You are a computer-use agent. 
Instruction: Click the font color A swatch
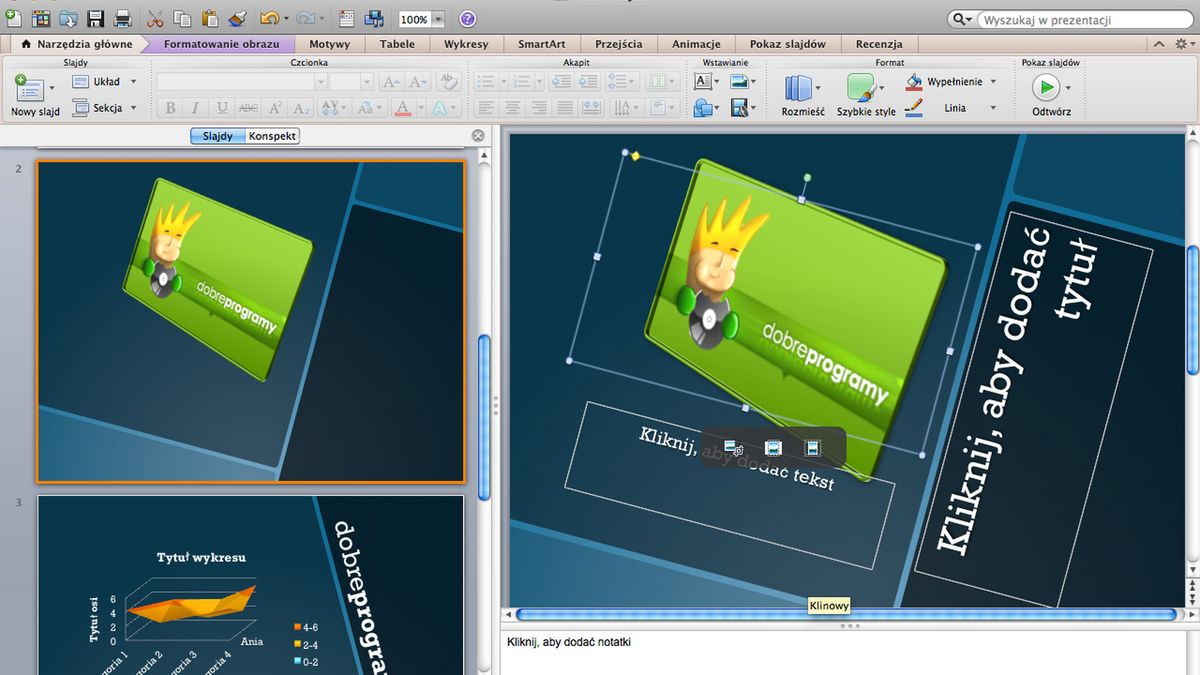point(402,108)
